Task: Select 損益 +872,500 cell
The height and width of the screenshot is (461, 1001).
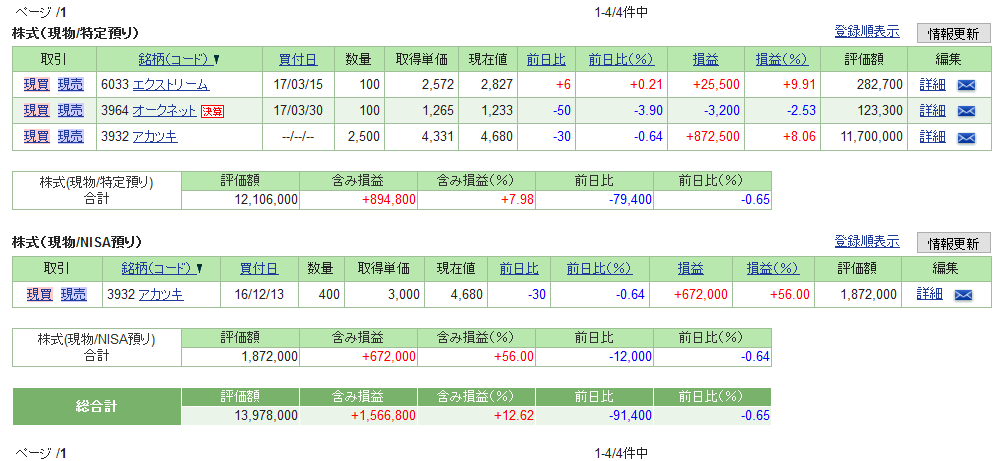Action: tap(706, 137)
